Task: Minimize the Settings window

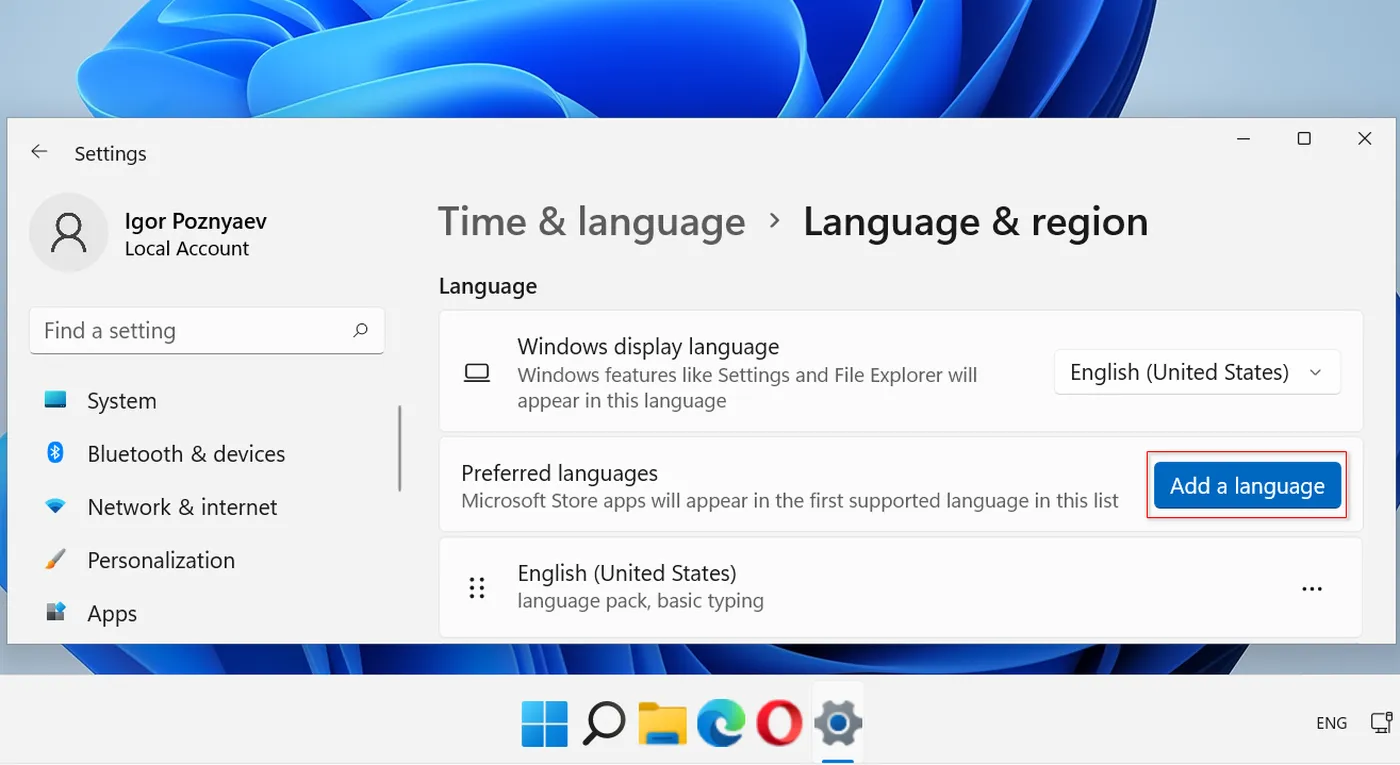Action: coord(1243,139)
